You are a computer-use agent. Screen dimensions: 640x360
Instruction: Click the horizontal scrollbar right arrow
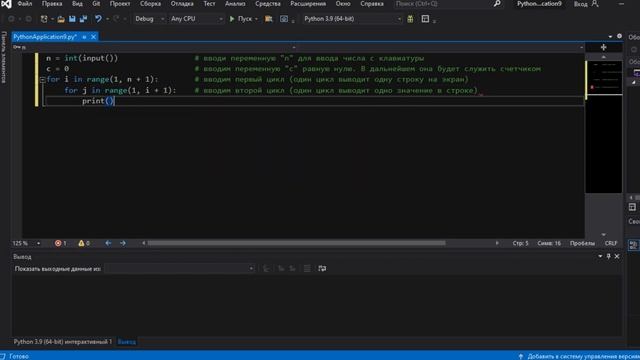point(497,243)
